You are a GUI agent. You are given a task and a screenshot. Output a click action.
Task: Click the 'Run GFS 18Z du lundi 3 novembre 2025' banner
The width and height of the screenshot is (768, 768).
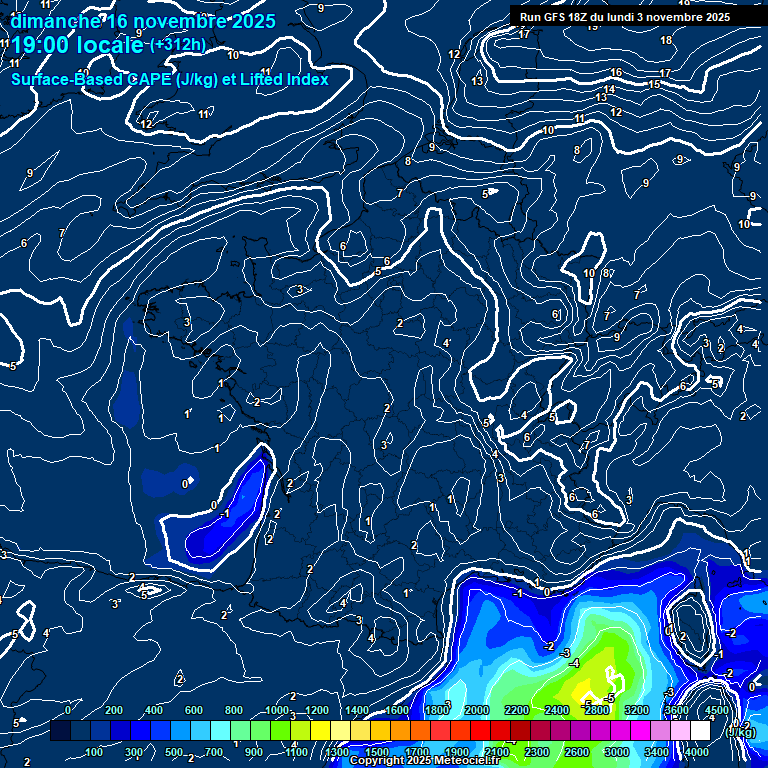(x=625, y=17)
